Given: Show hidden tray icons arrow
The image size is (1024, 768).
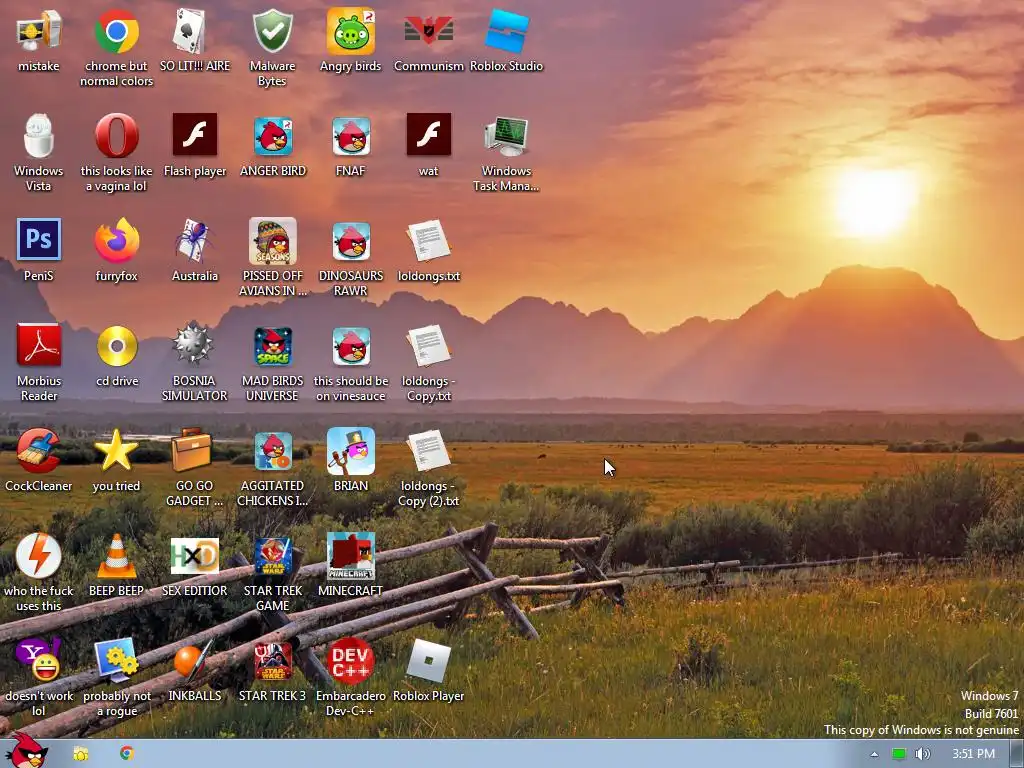Looking at the screenshot, I should click(874, 754).
